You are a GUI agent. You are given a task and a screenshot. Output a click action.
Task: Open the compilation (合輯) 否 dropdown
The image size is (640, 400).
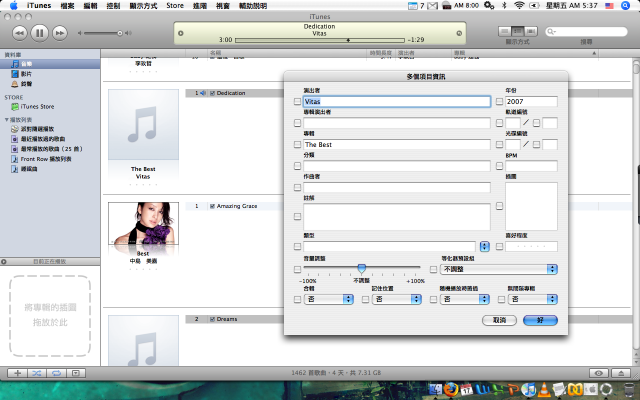pyautogui.click(x=329, y=299)
